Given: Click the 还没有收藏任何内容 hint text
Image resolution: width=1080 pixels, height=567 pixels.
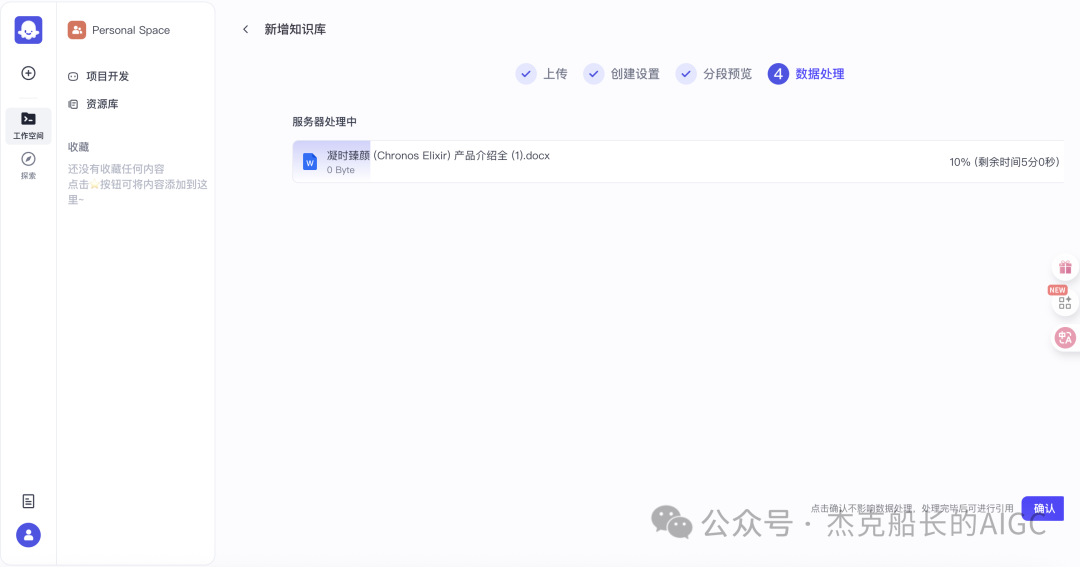Looking at the screenshot, I should coord(116,169).
